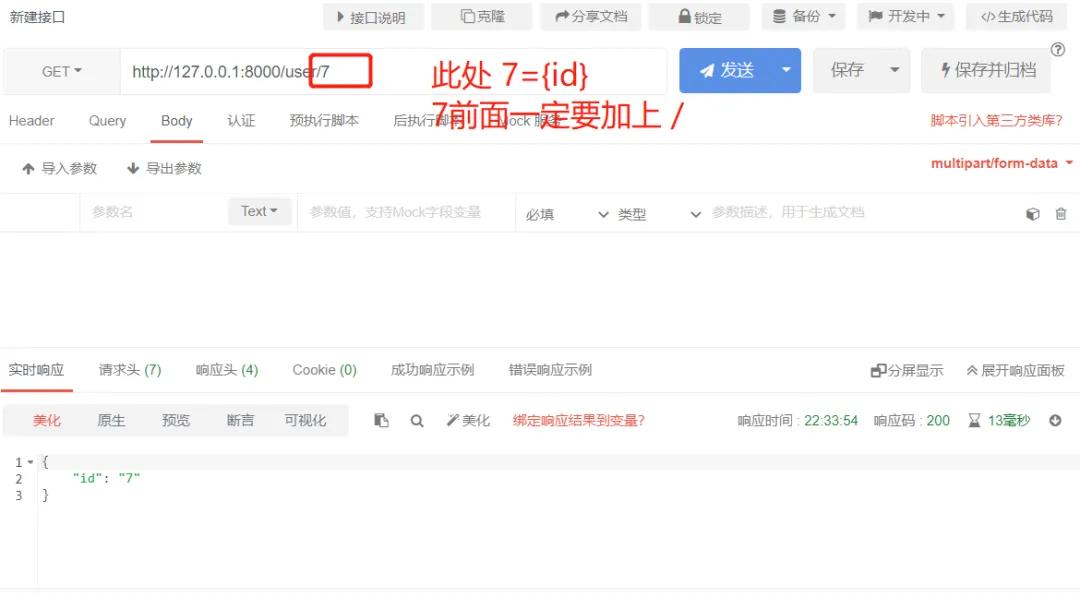
Task: Open the Text parameter type dropdown
Action: 259,211
